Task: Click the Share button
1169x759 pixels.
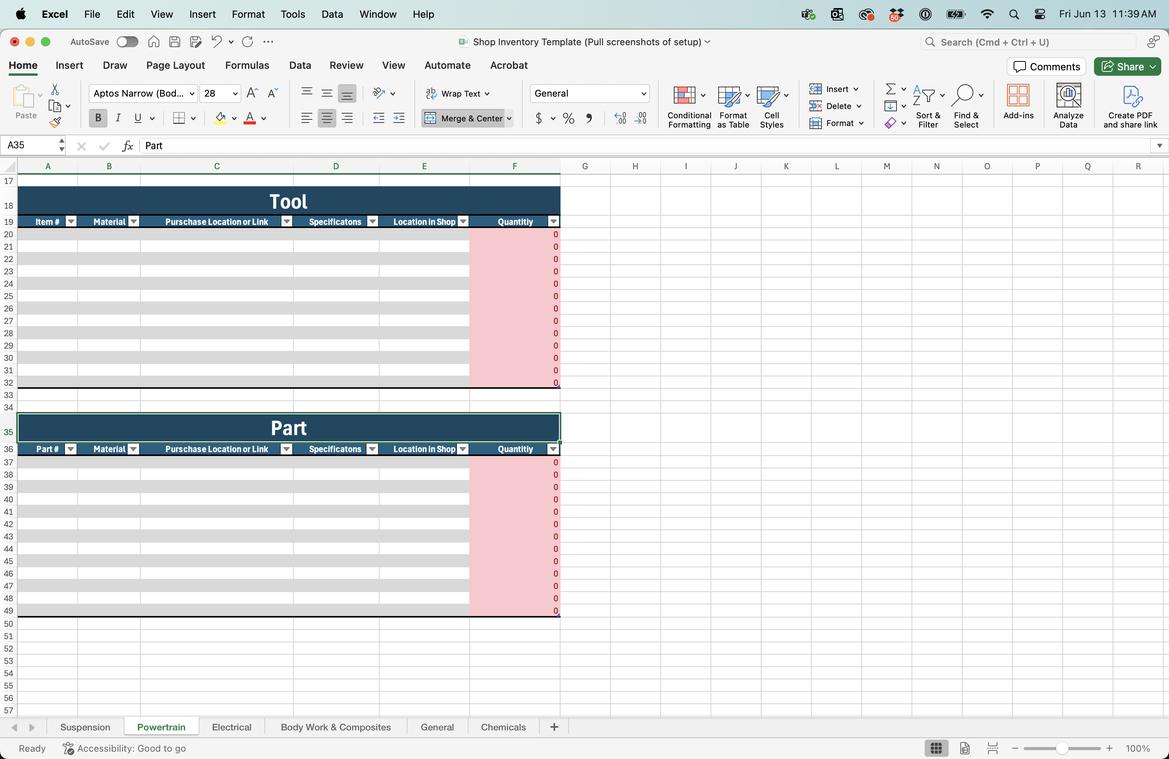Action: click(x=1126, y=66)
